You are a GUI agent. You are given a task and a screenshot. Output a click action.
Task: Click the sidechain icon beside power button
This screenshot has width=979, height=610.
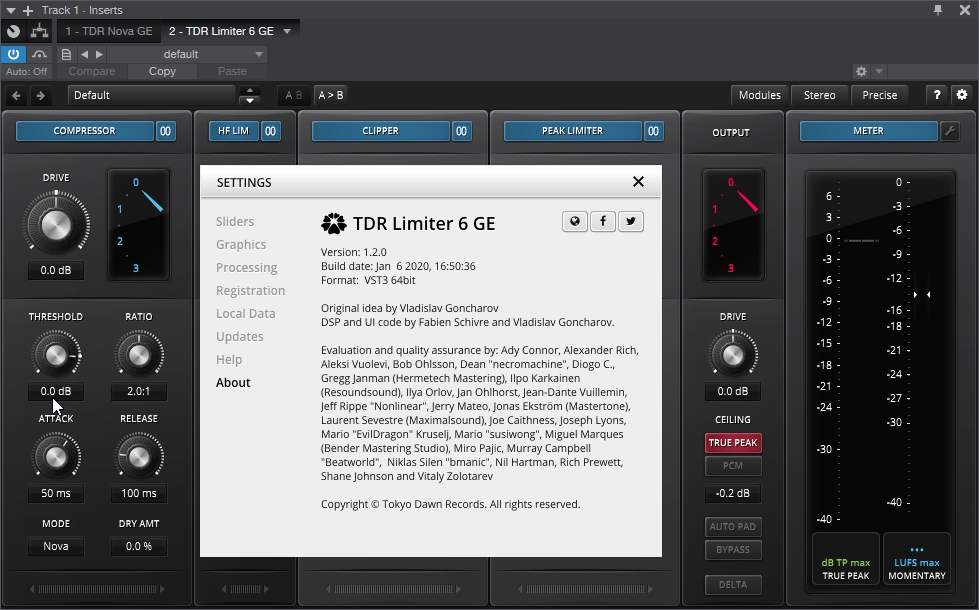click(x=39, y=54)
